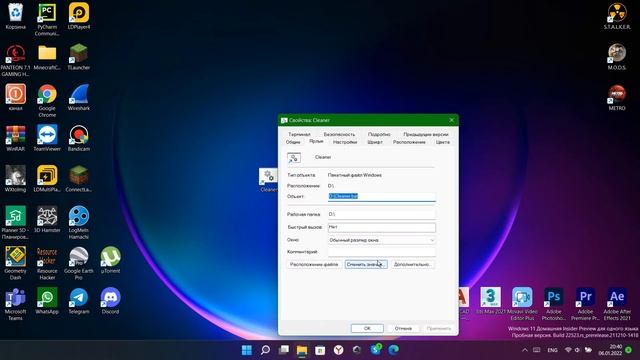The width and height of the screenshot is (640, 360).
Task: Launch S.T.A.L.K.E.R. from the desktop
Action: [617, 16]
